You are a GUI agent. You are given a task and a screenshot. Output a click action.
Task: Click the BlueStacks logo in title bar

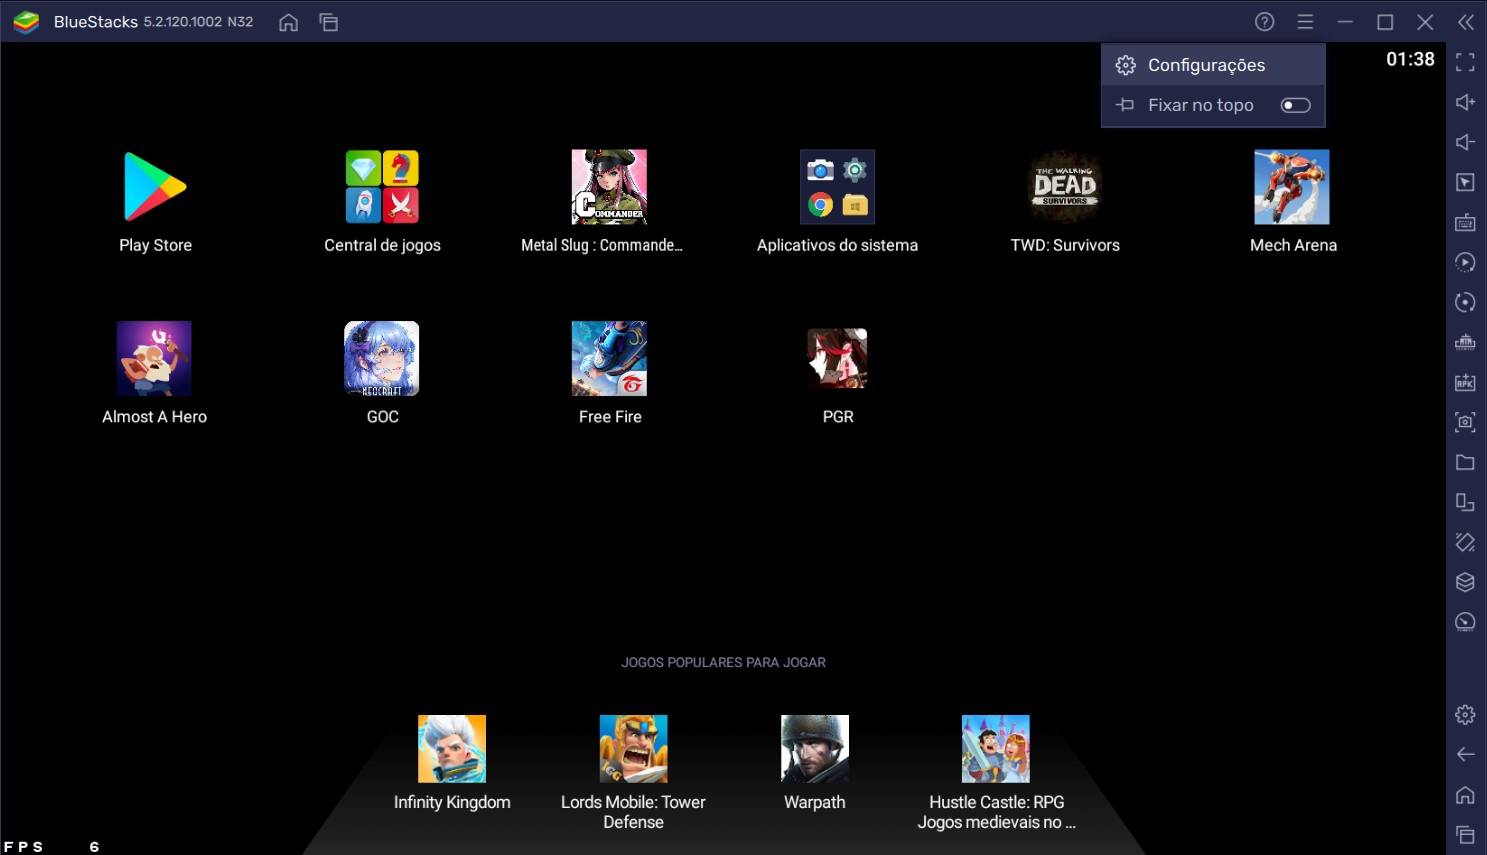[26, 22]
